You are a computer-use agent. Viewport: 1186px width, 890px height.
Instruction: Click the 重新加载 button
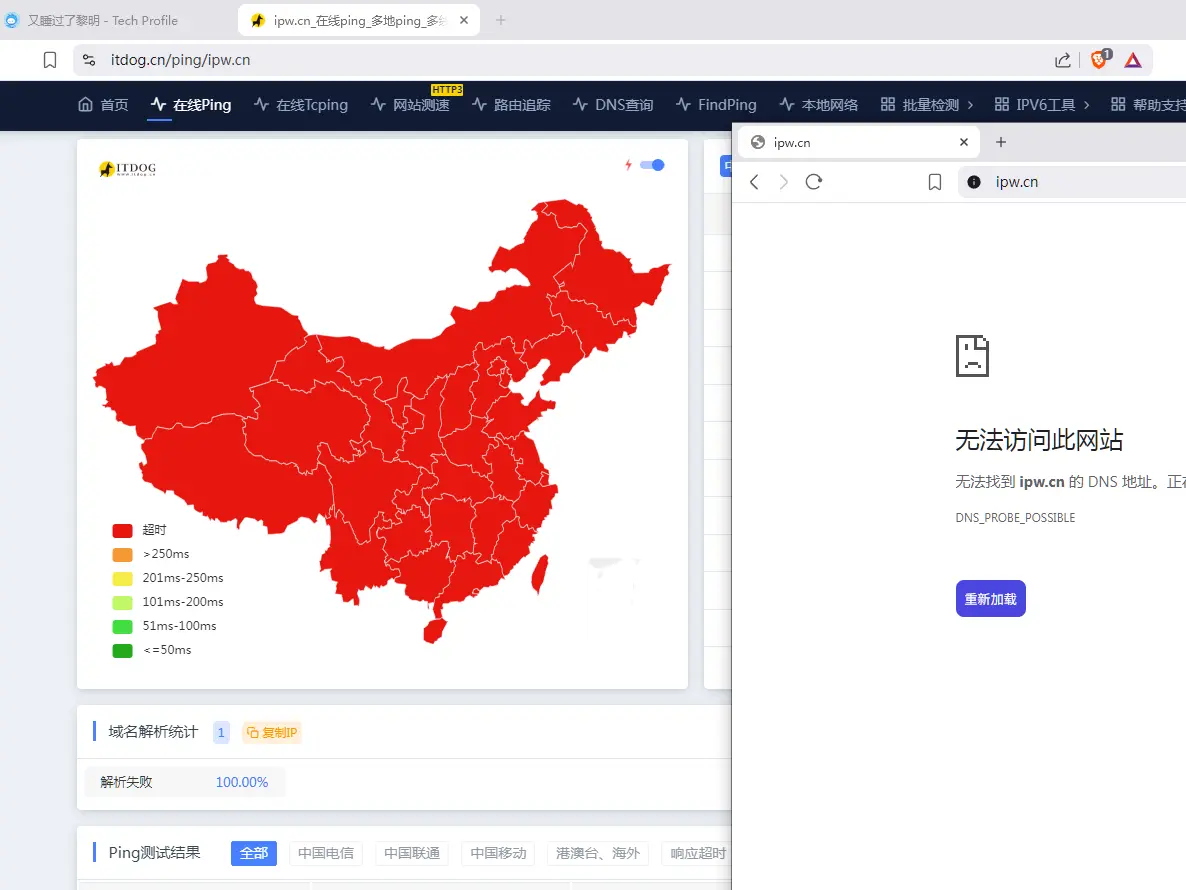(990, 599)
